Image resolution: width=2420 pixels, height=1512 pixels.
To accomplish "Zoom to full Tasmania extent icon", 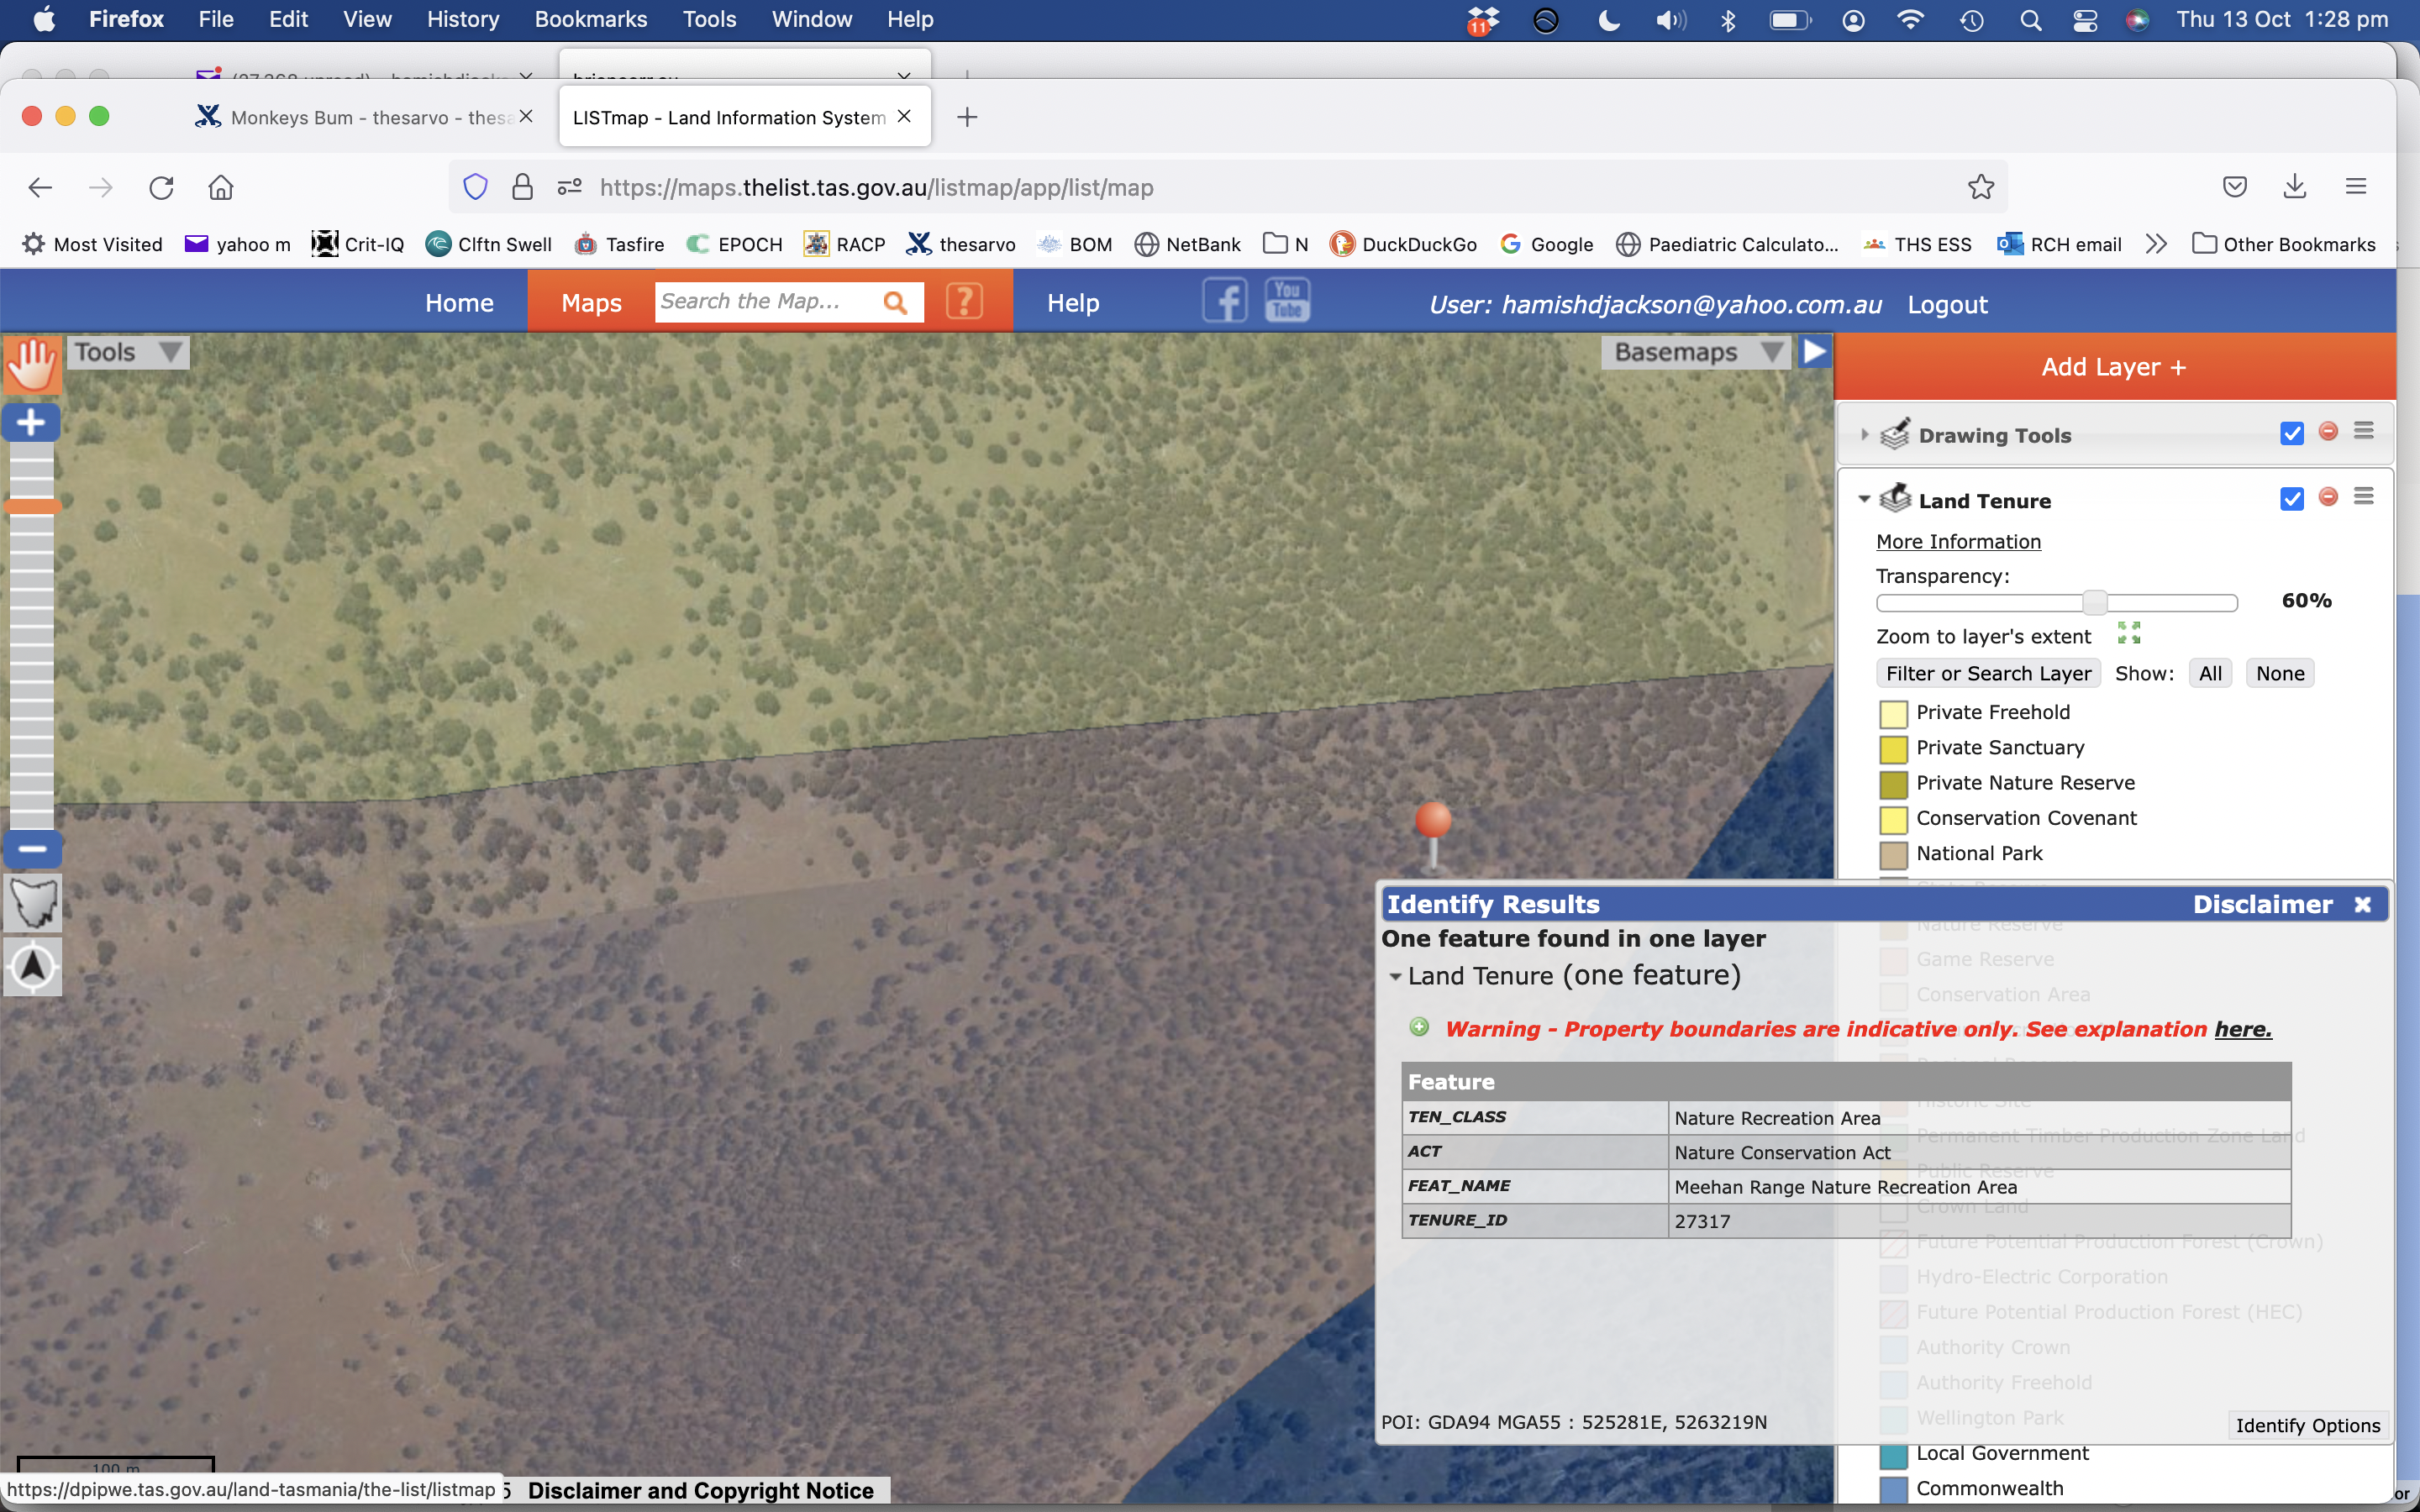I will coord(32,903).
